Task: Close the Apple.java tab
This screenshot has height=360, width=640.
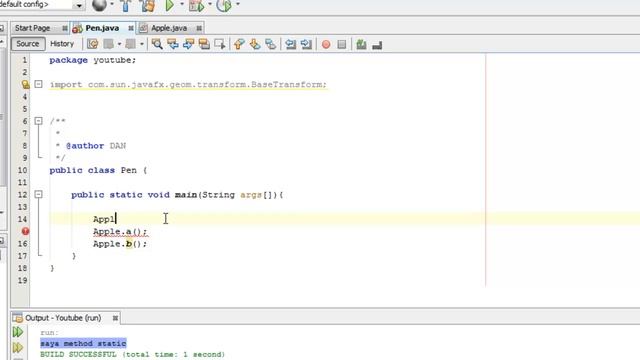Action: click(199, 28)
